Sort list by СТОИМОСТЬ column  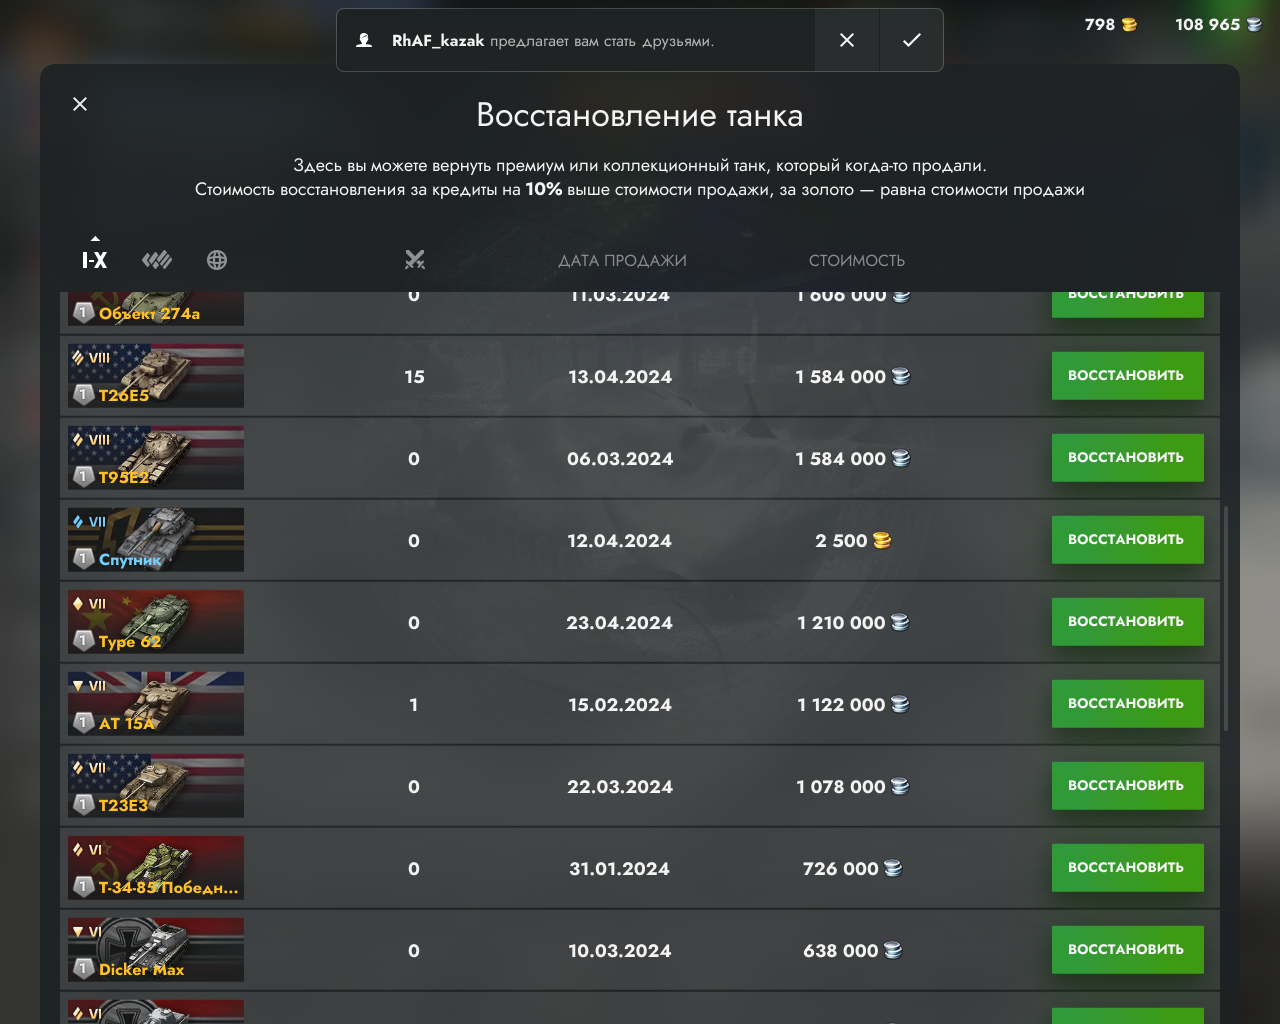(857, 260)
